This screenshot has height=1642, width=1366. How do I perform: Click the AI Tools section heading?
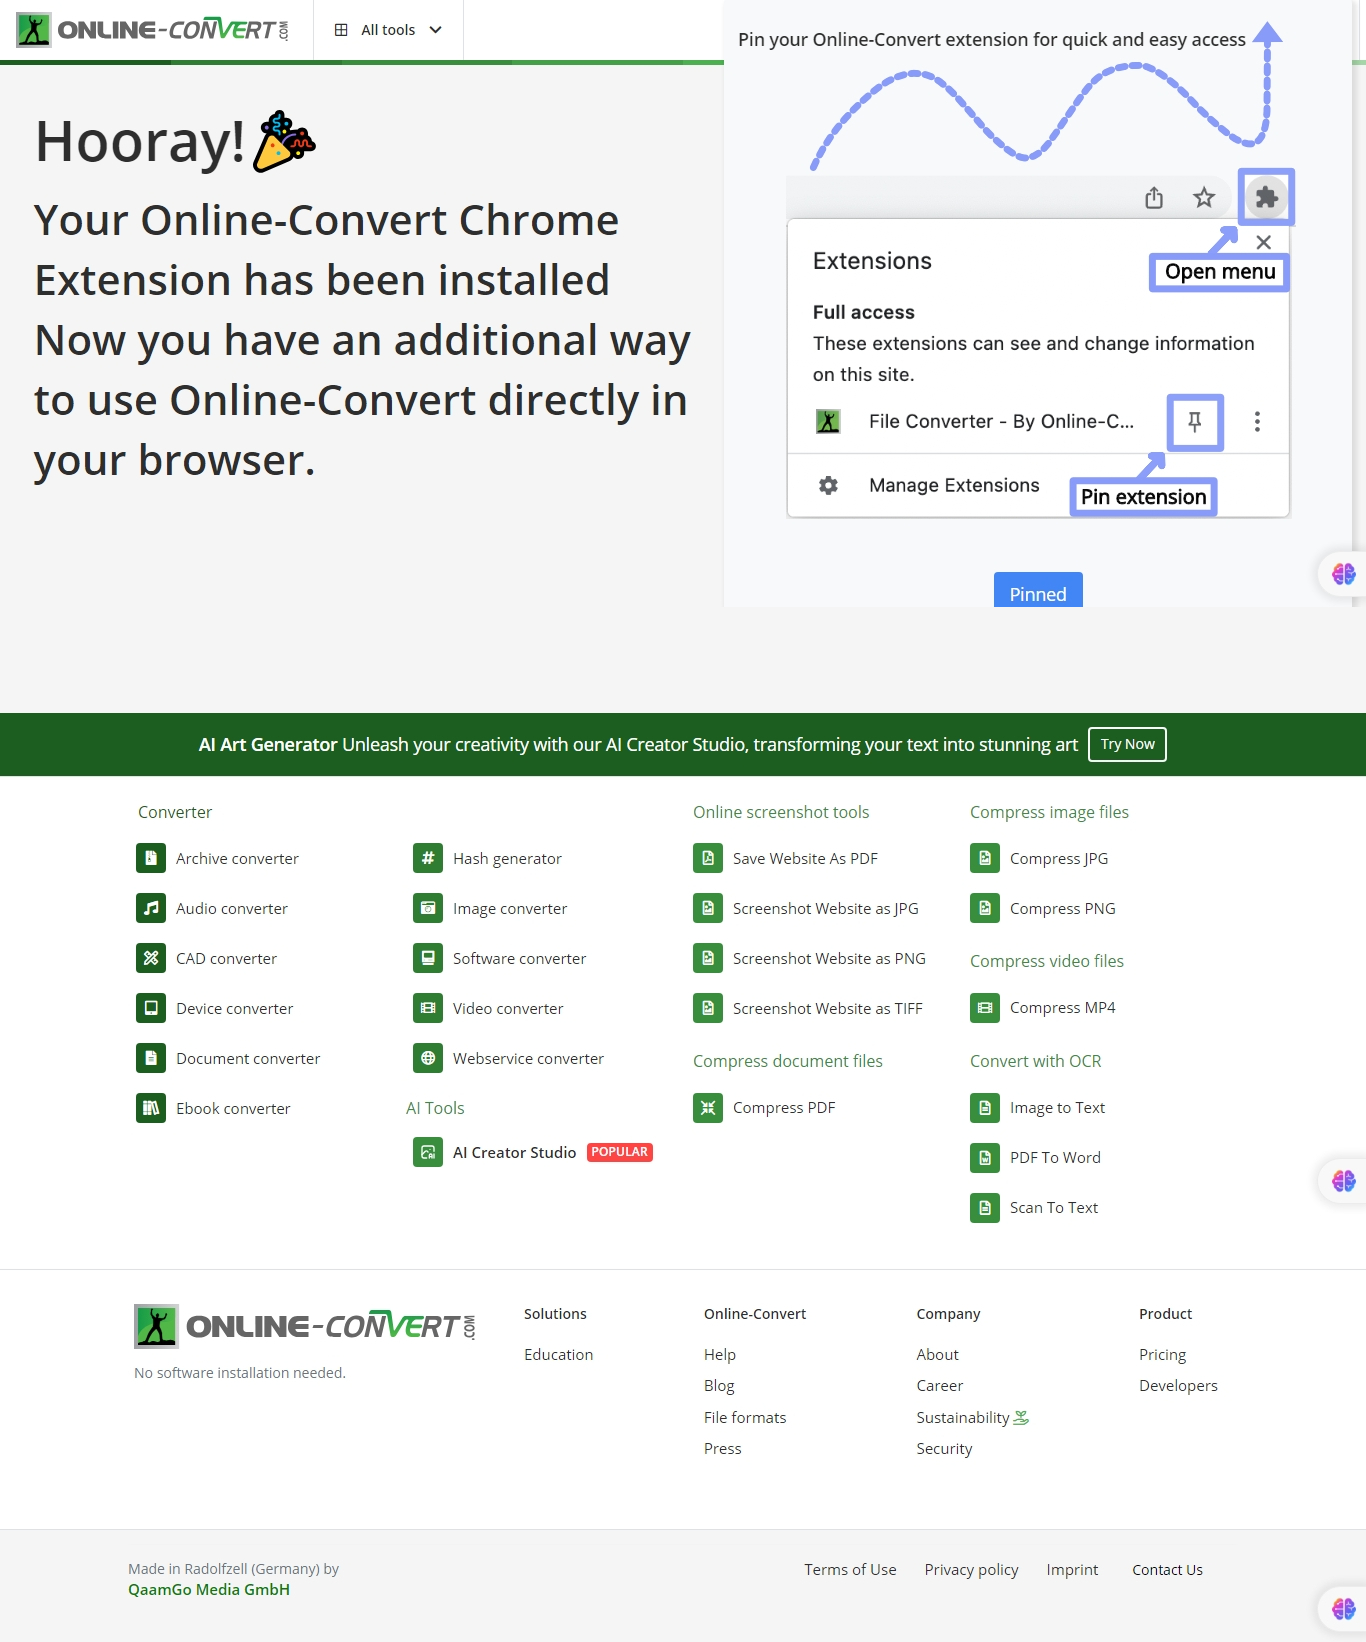[435, 1108]
